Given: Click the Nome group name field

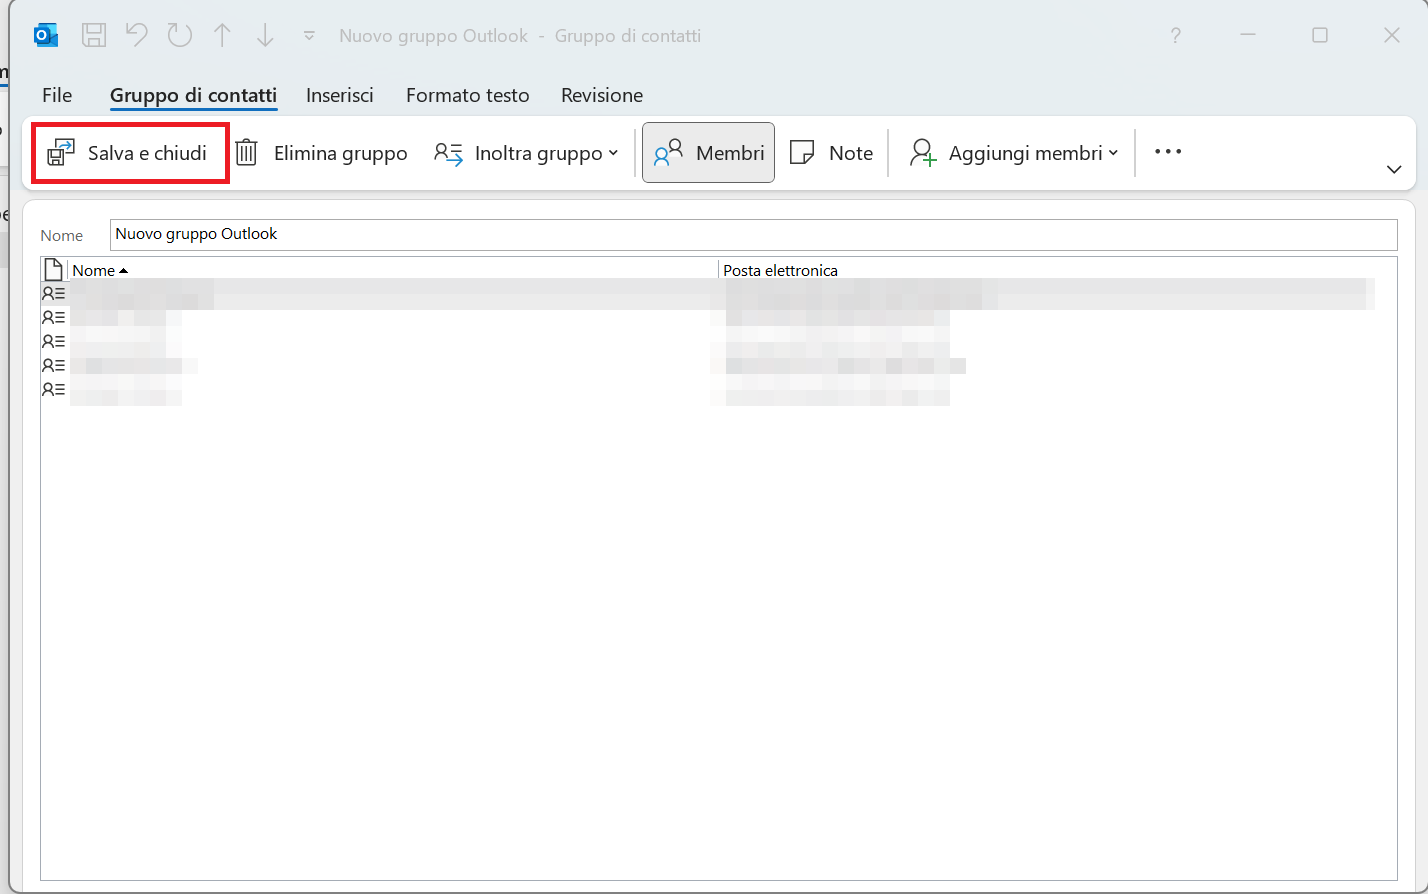Looking at the screenshot, I should point(753,234).
